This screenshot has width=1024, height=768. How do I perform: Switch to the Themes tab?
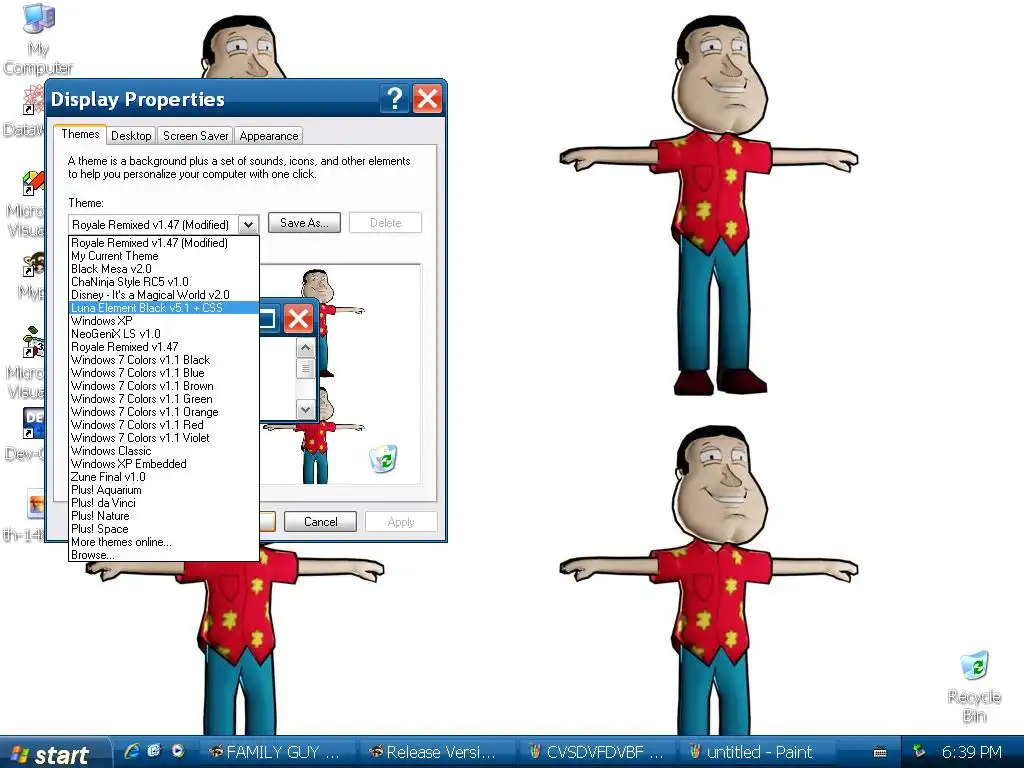pos(80,134)
